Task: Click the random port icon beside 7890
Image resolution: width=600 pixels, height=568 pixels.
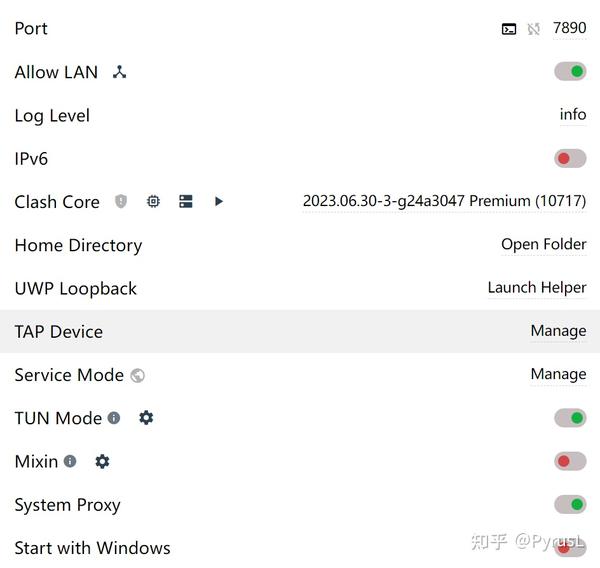Action: (534, 29)
